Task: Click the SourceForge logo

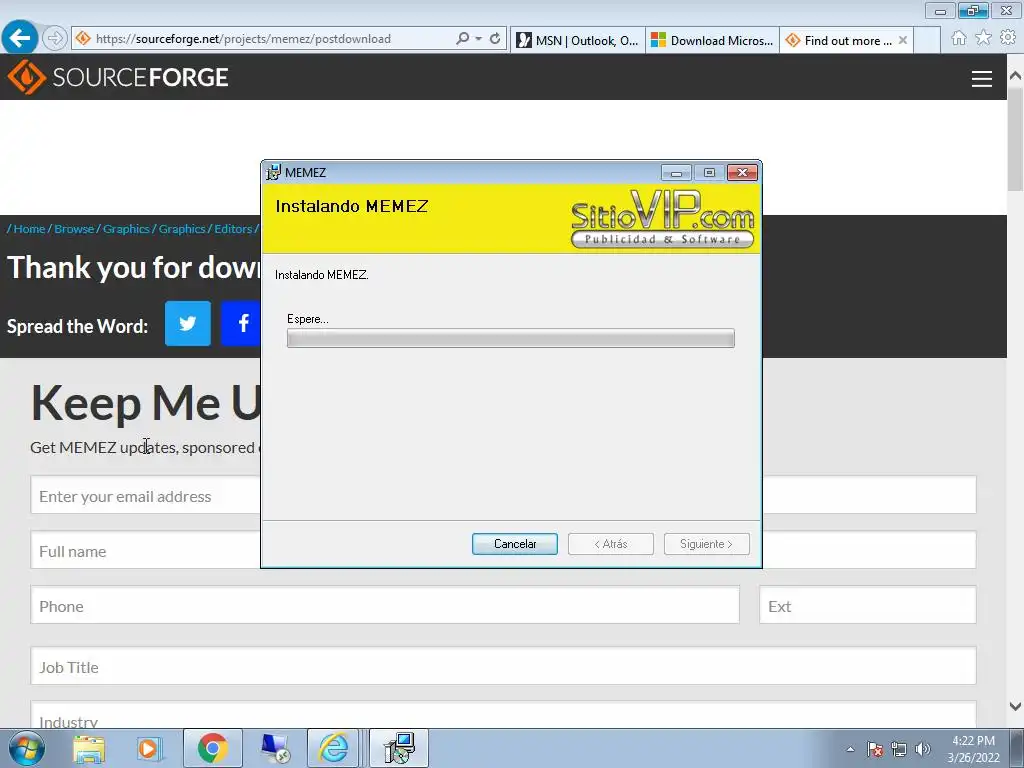Action: pyautogui.click(x=118, y=77)
